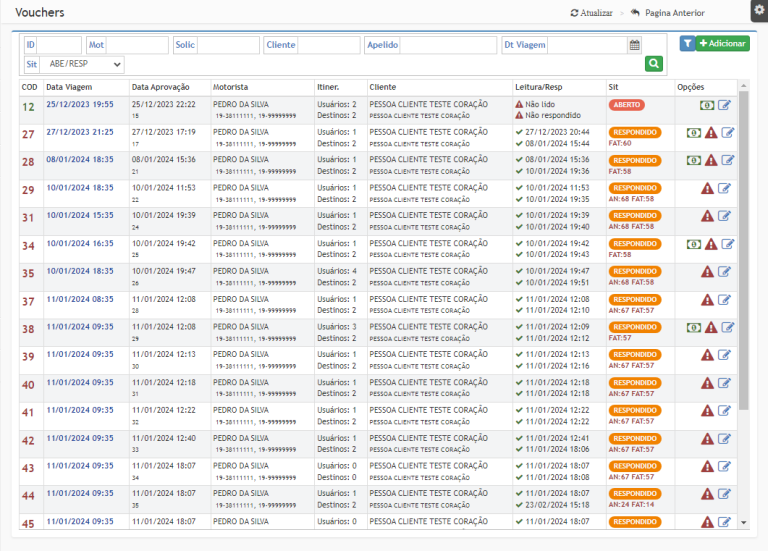The image size is (768, 551).
Task: Click the green search magnifier button
Action: click(x=654, y=64)
